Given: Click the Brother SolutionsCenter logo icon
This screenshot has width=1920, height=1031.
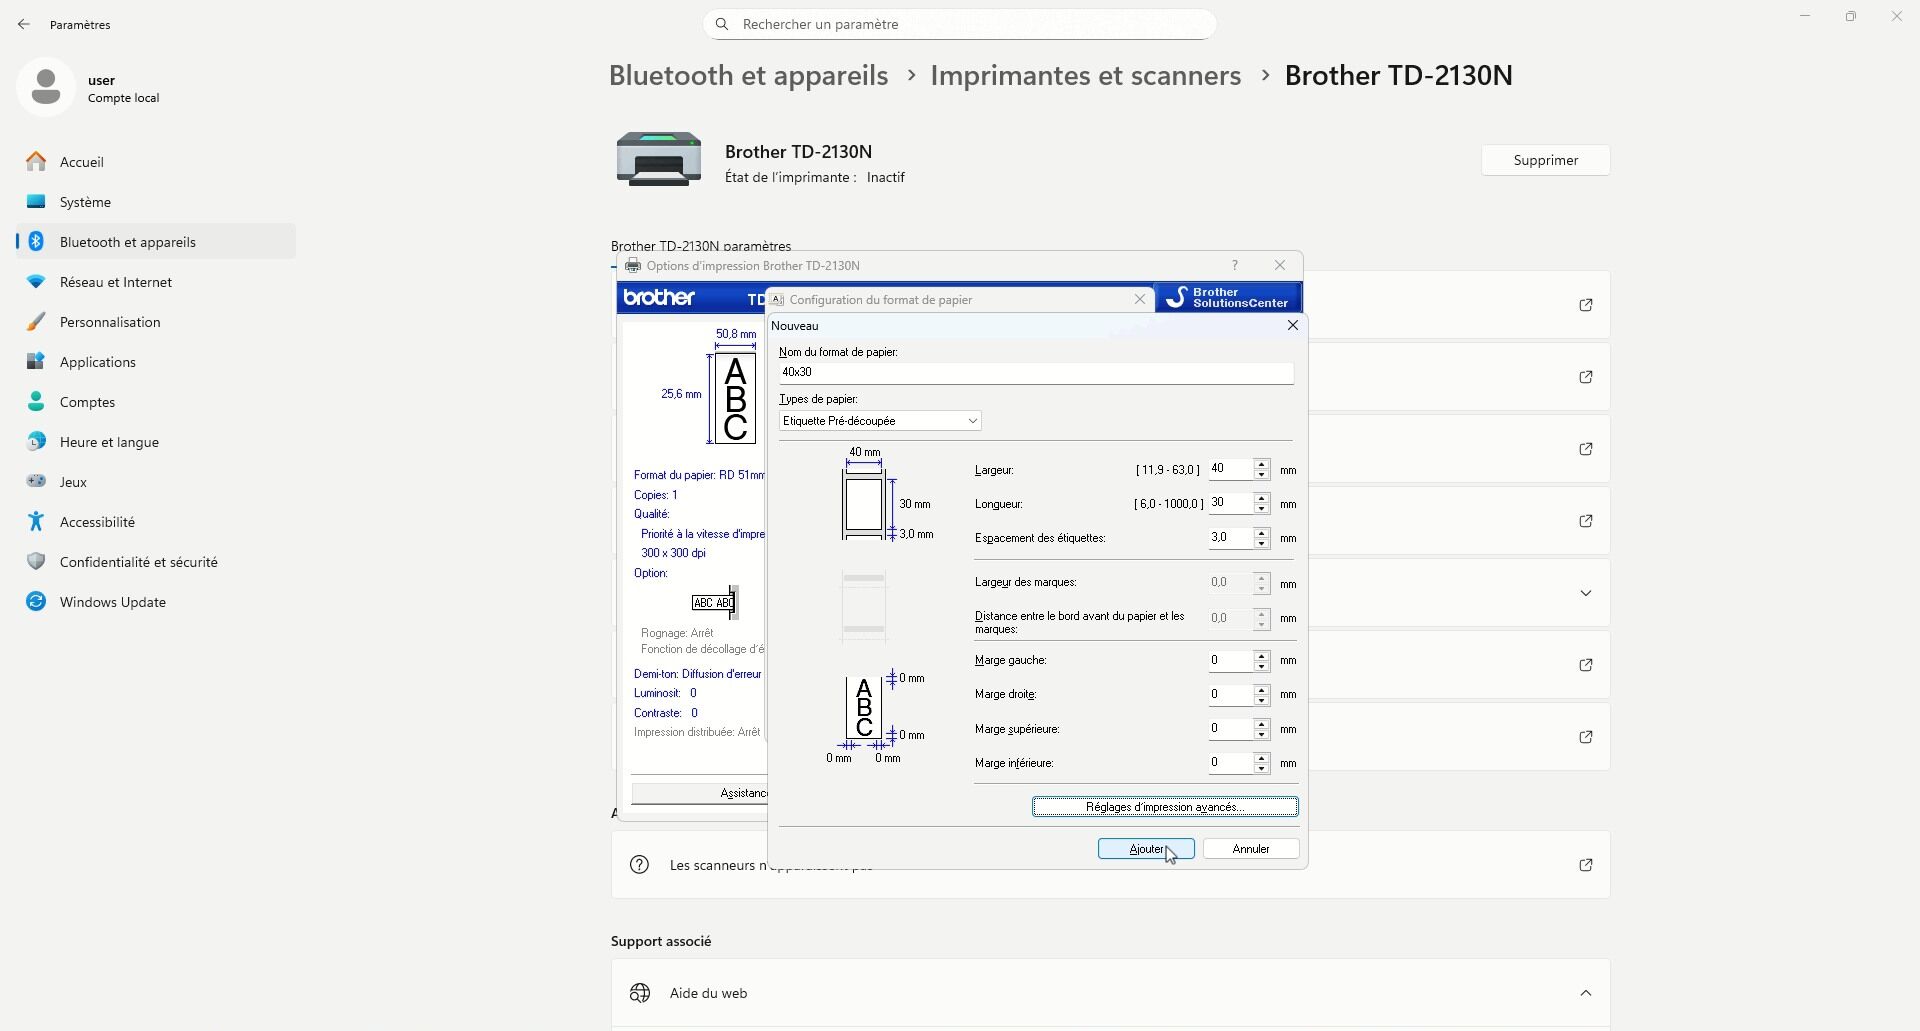Looking at the screenshot, I should coord(1177,298).
